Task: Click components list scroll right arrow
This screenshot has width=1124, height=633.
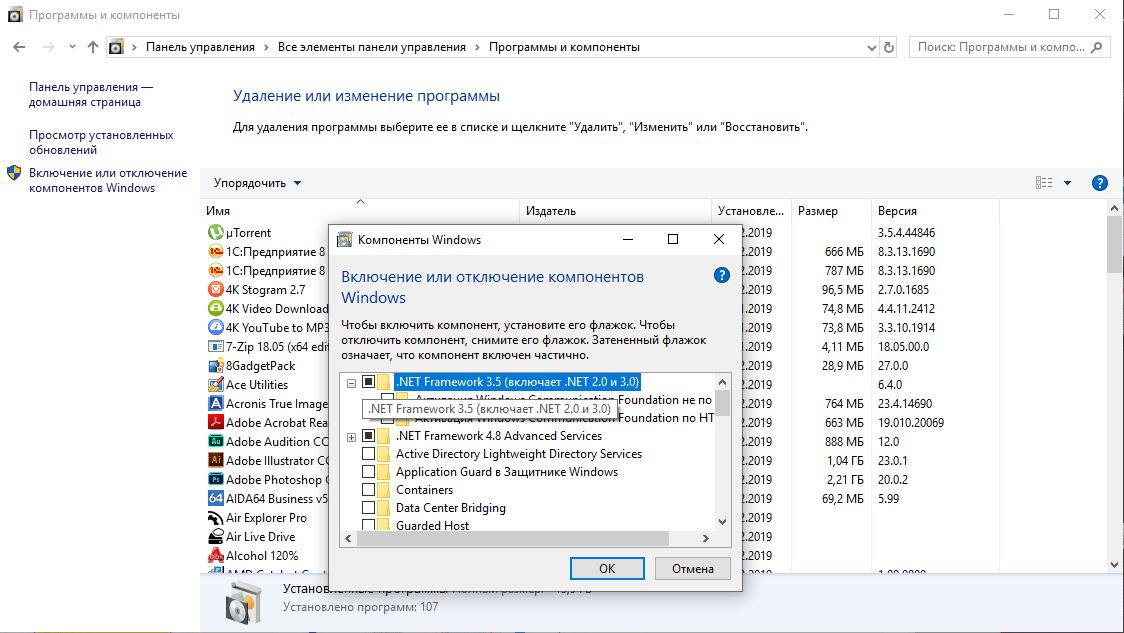Action: [x=706, y=538]
